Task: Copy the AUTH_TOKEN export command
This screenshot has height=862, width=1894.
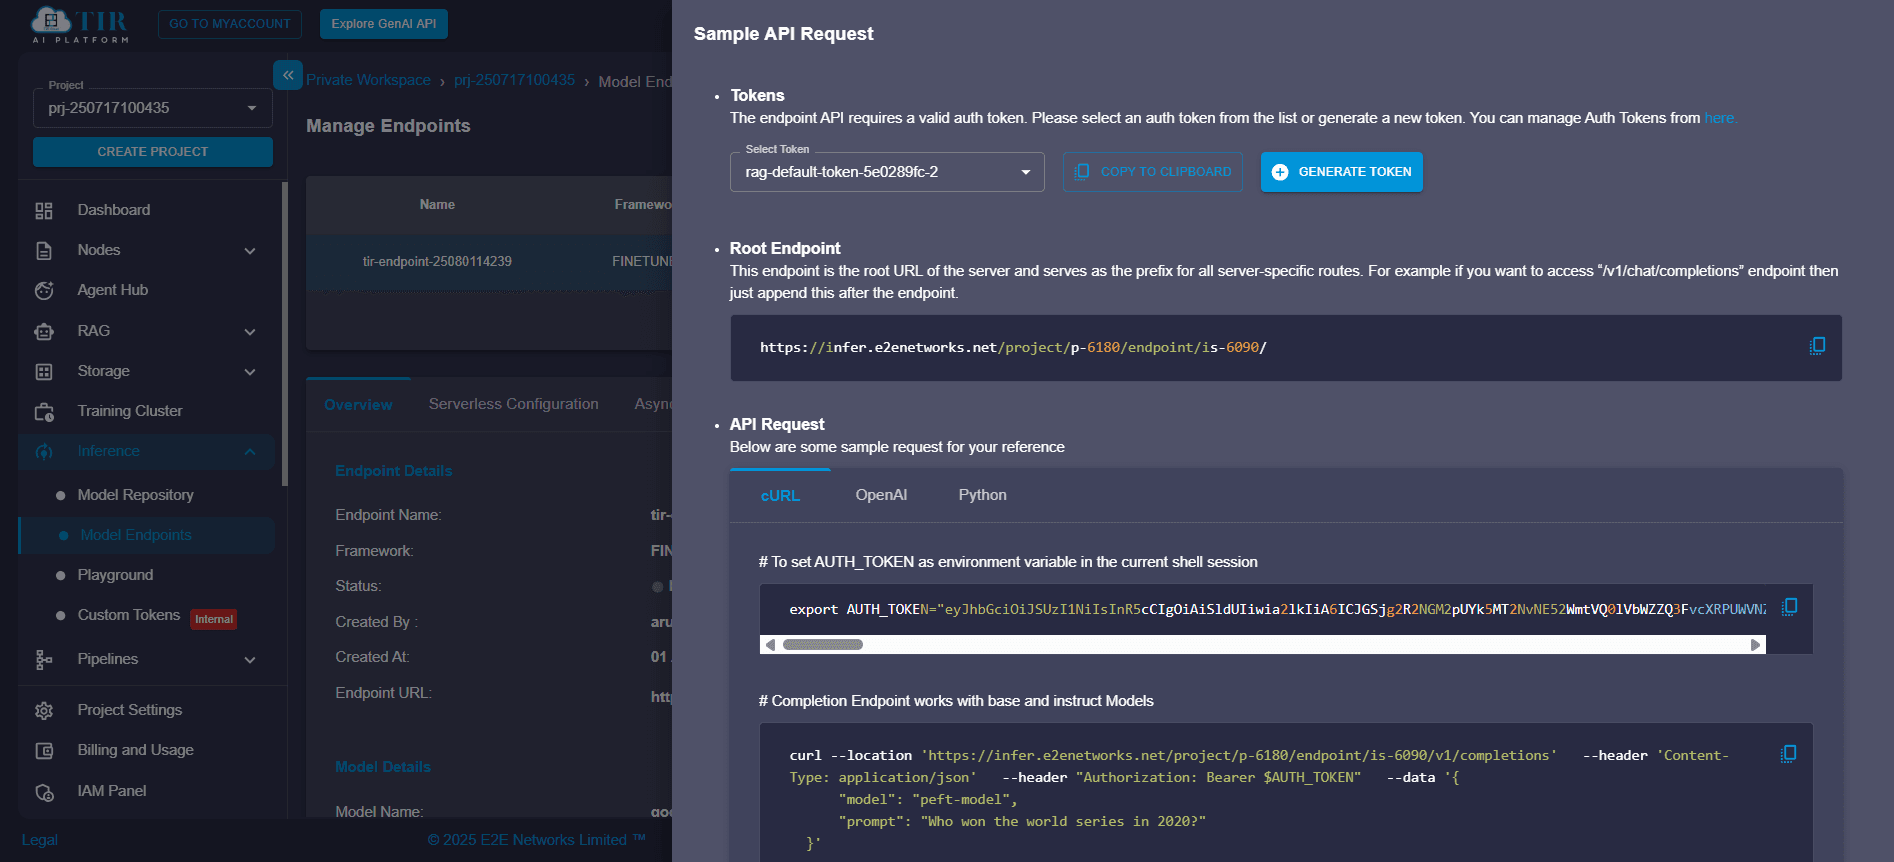Action: 1789,607
